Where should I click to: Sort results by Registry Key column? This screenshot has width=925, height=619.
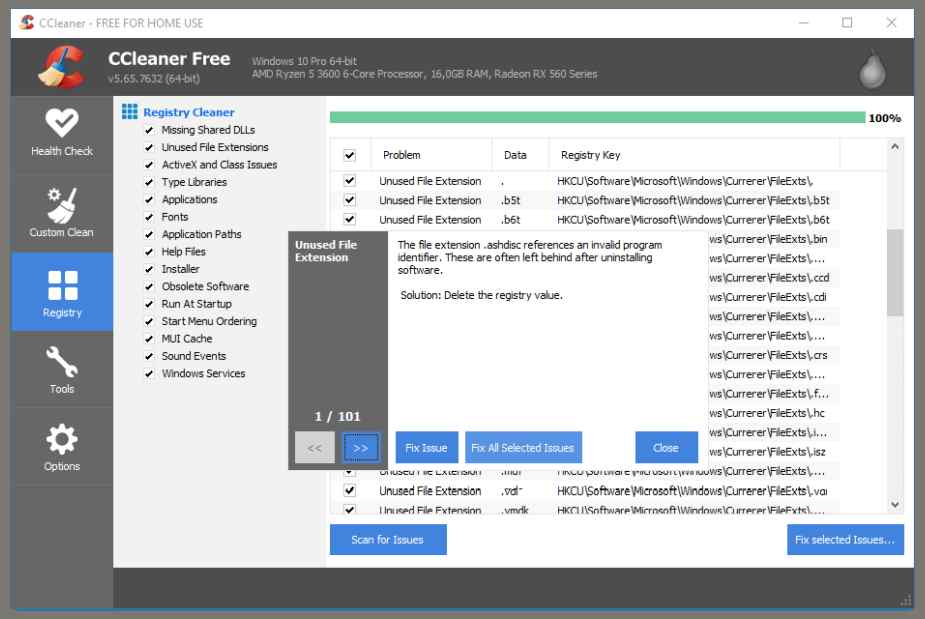pyautogui.click(x=590, y=155)
